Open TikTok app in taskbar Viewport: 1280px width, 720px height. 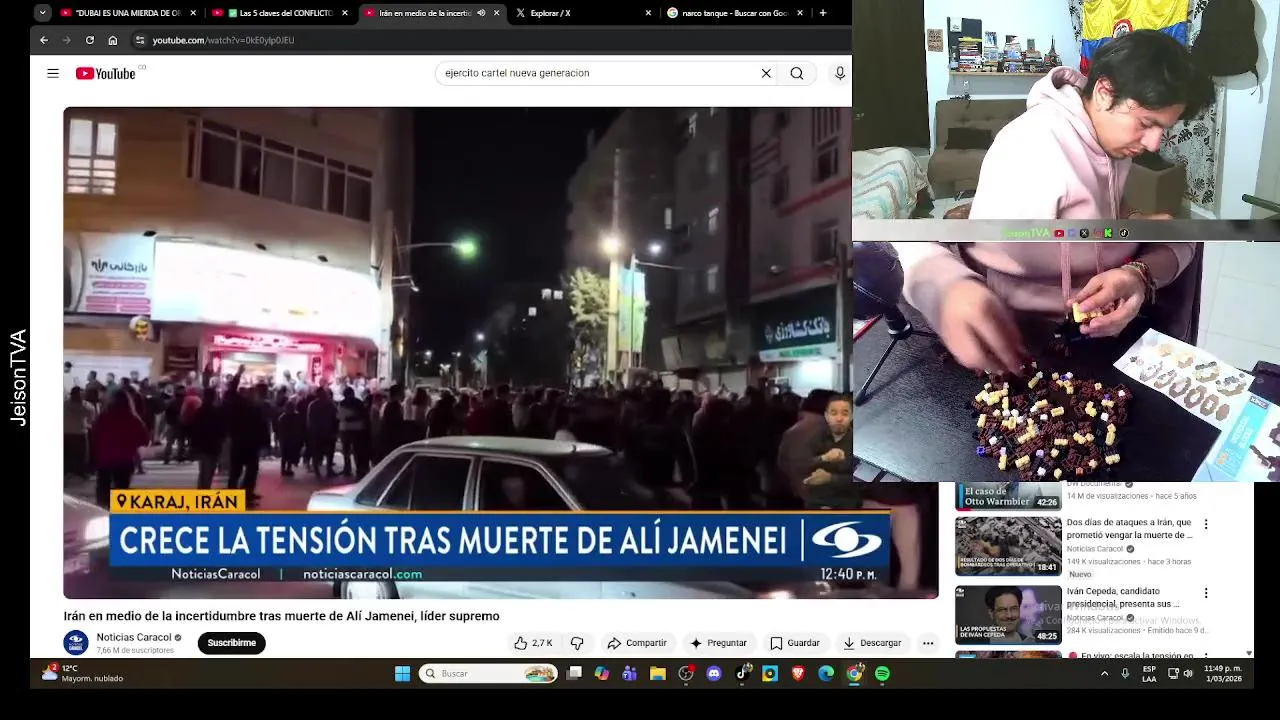click(742, 674)
